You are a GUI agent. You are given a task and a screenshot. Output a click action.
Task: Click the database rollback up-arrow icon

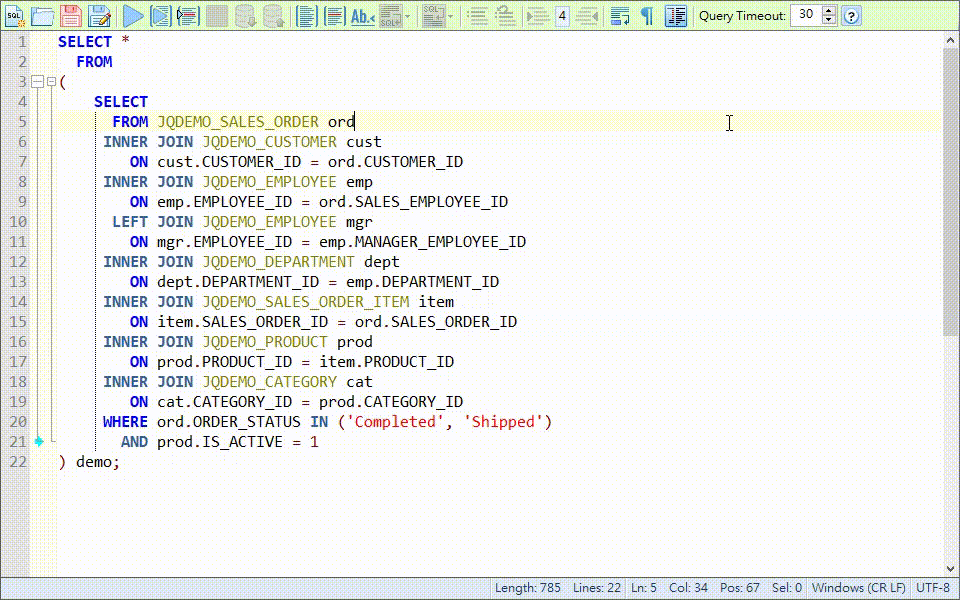tap(274, 16)
